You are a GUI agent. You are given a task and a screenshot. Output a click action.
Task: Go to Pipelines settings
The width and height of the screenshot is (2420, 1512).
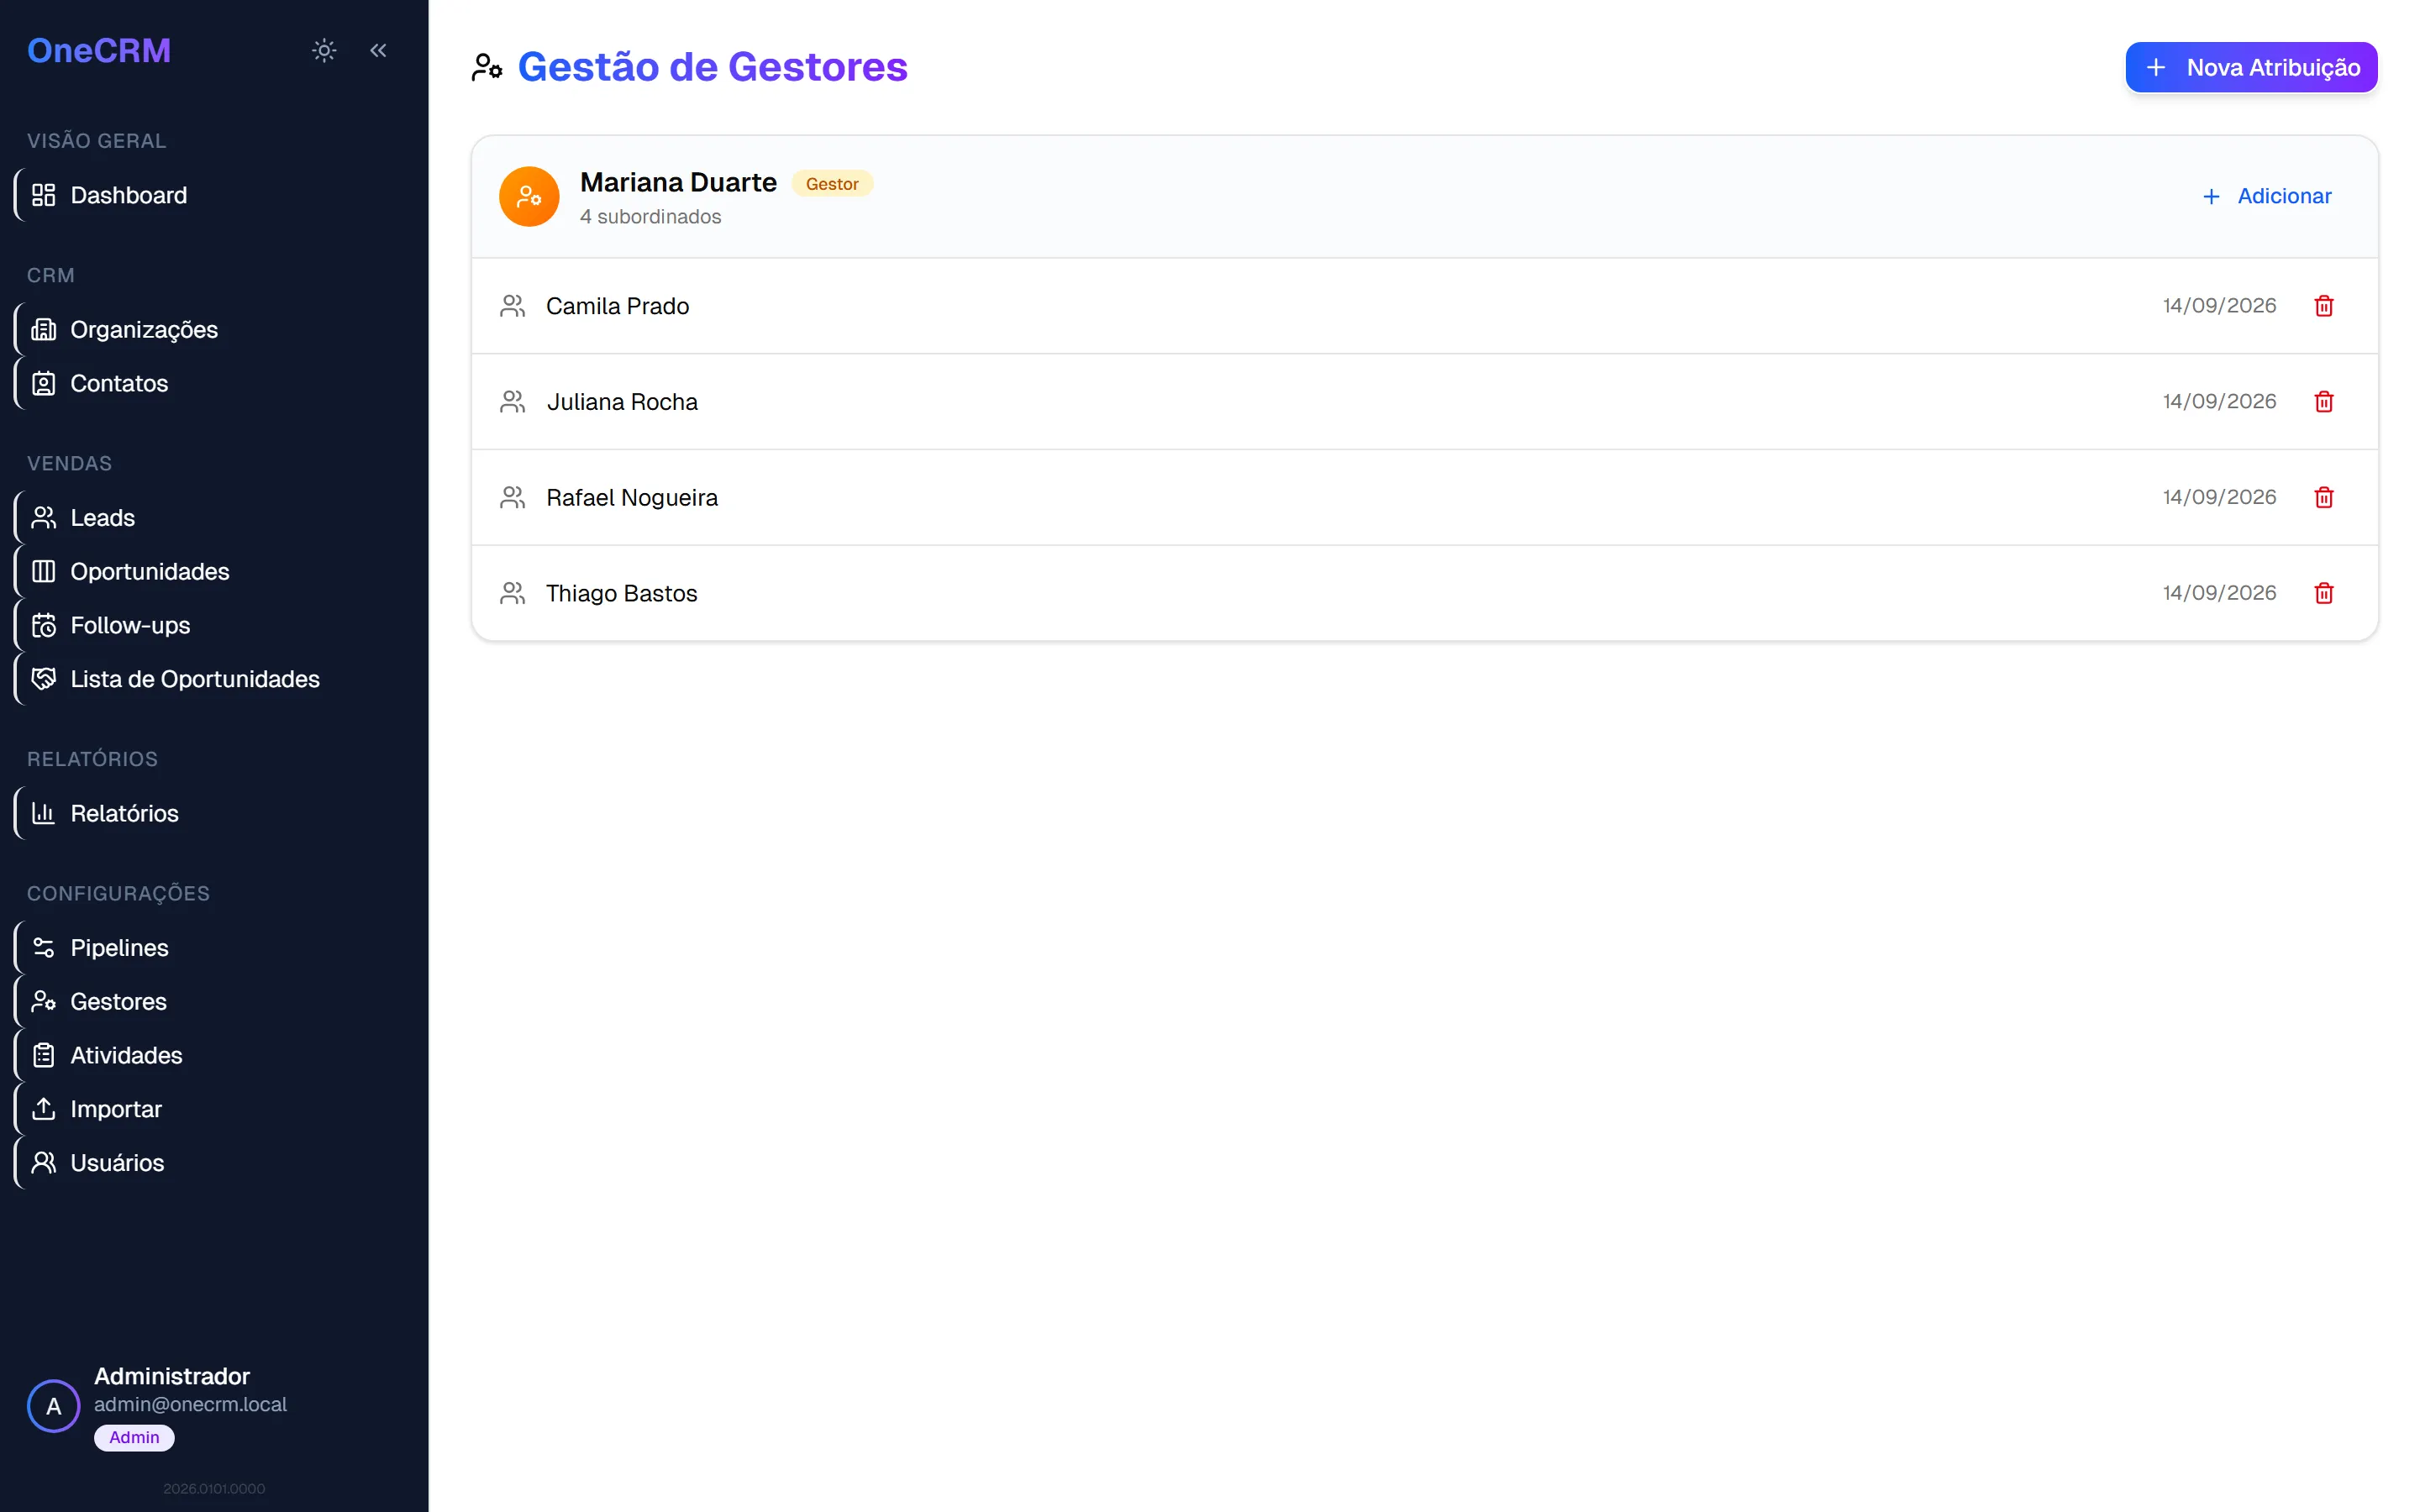pyautogui.click(x=215, y=947)
